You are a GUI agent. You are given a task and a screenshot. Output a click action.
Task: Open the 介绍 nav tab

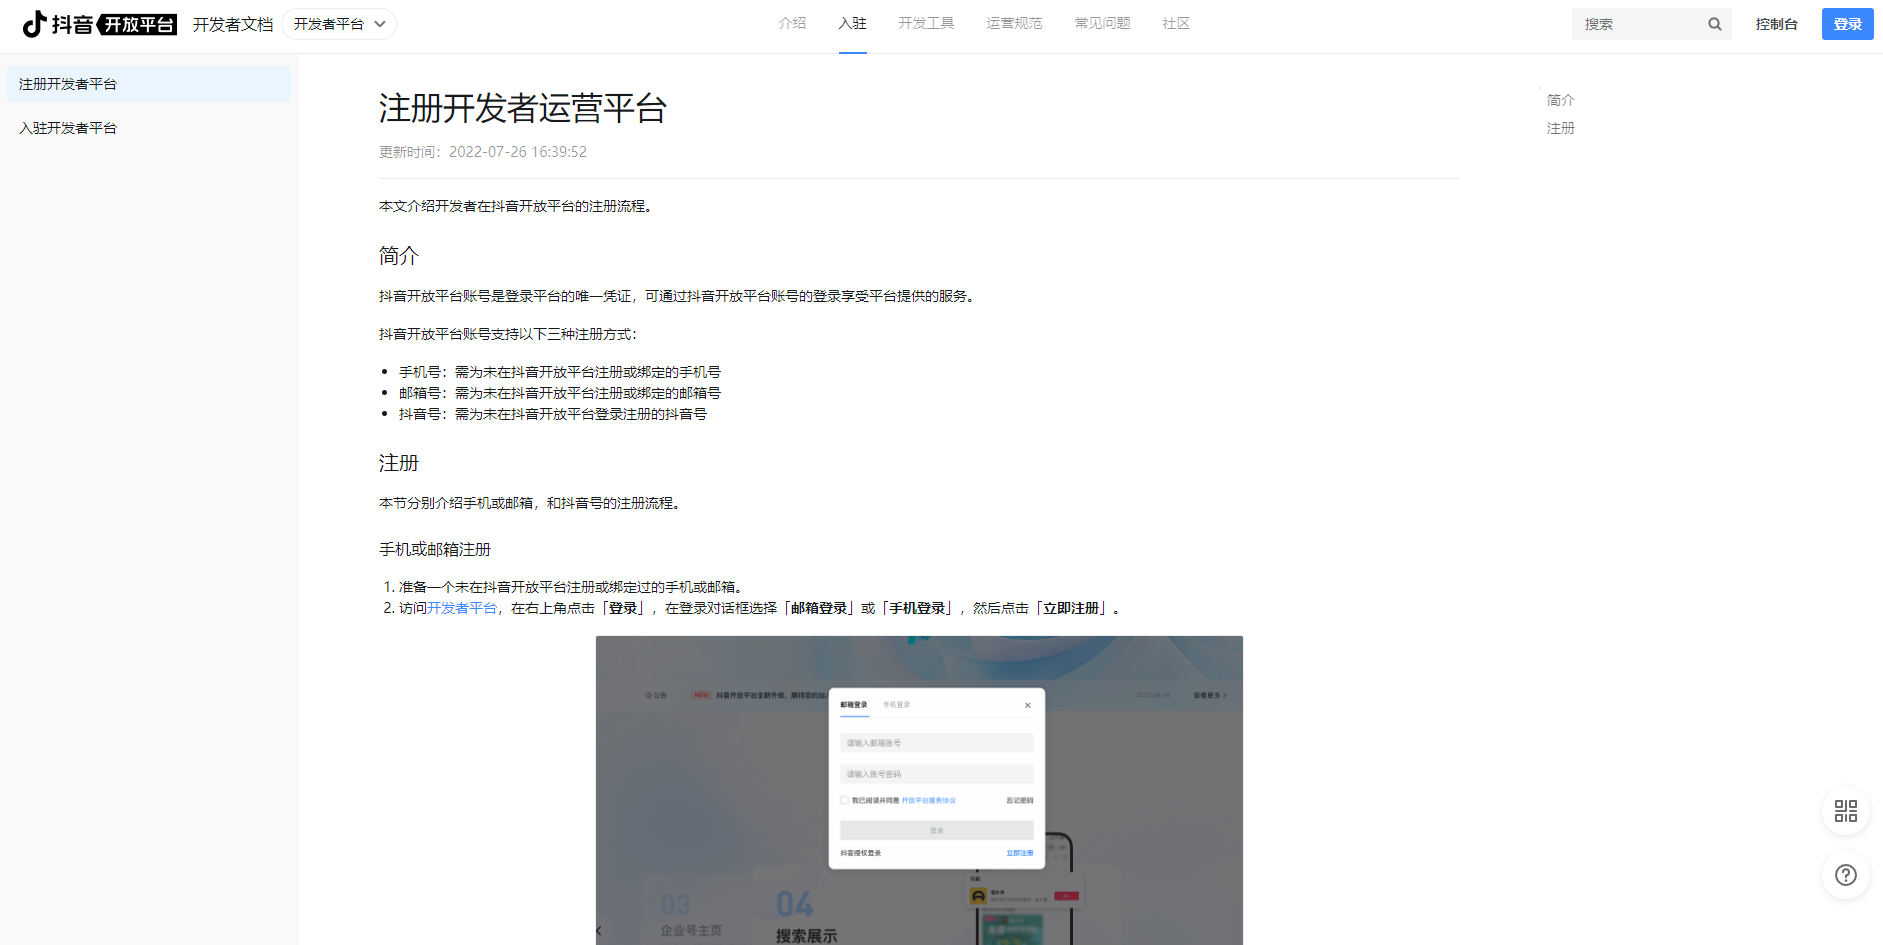pyautogui.click(x=792, y=23)
